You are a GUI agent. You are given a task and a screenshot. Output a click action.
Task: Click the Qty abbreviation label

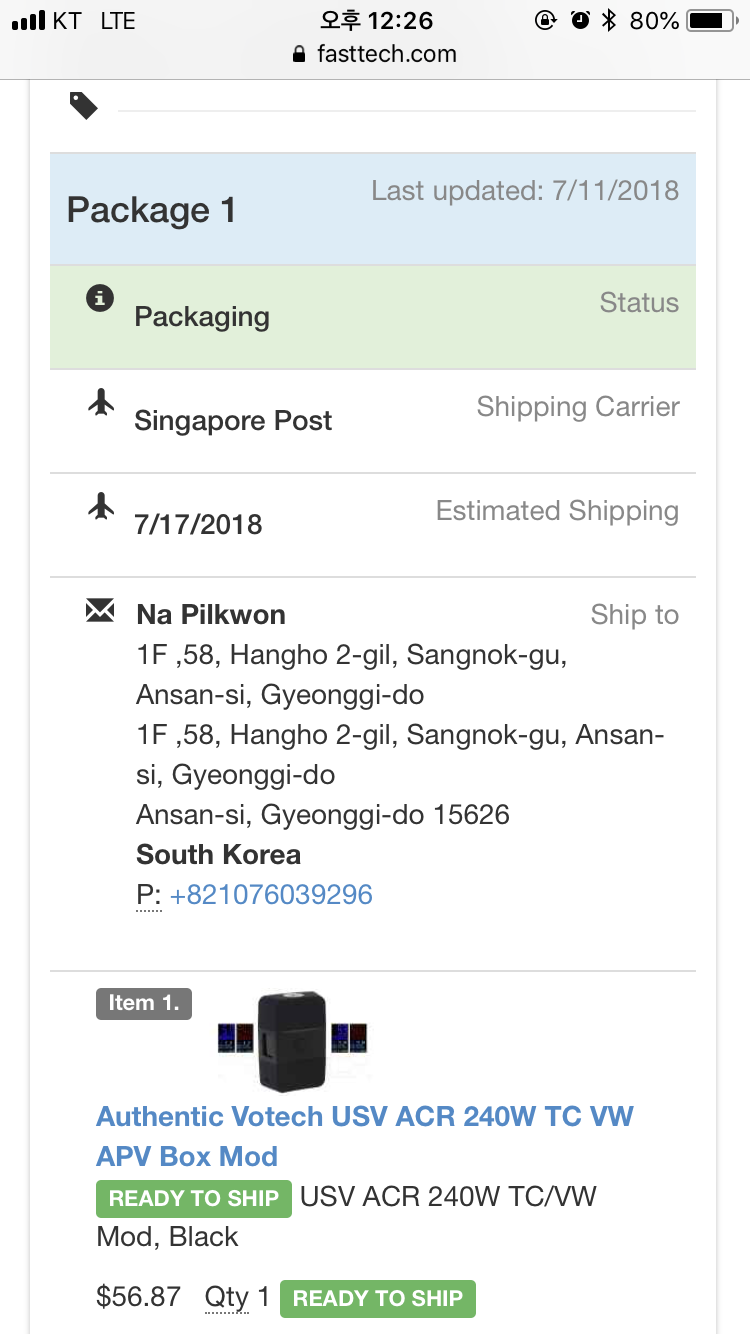pyautogui.click(x=226, y=1298)
